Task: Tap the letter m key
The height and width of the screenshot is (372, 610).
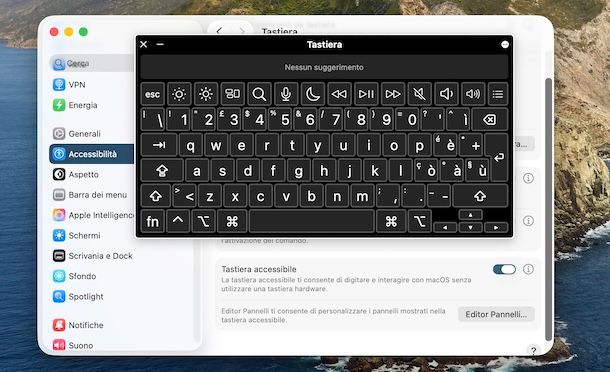Action: click(x=362, y=196)
